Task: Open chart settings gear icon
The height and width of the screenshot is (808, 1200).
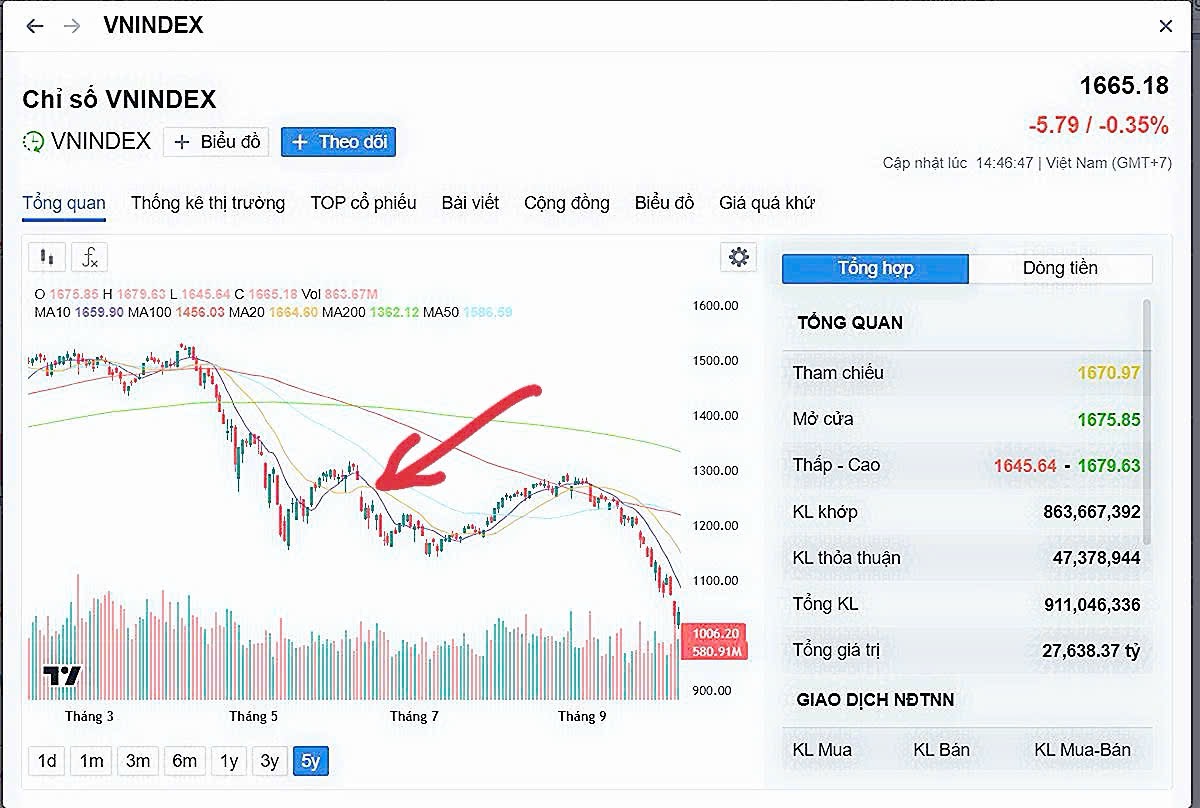Action: (x=739, y=257)
